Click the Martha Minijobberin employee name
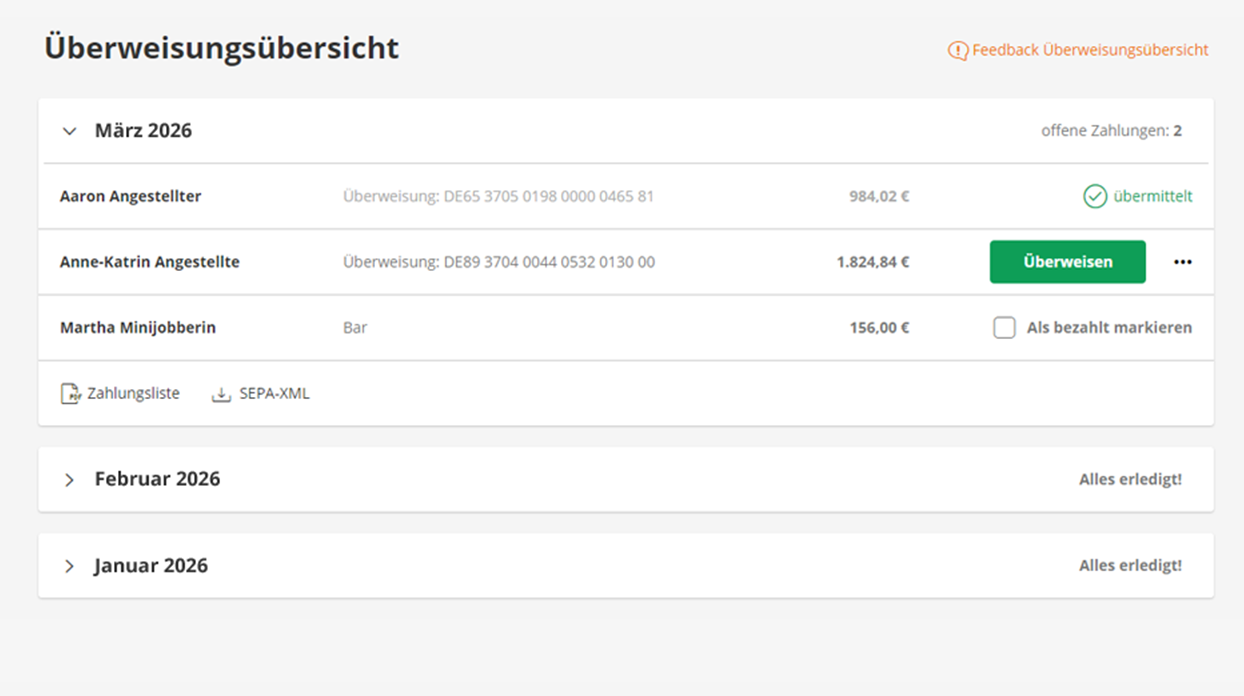This screenshot has height=696, width=1244. [137, 328]
